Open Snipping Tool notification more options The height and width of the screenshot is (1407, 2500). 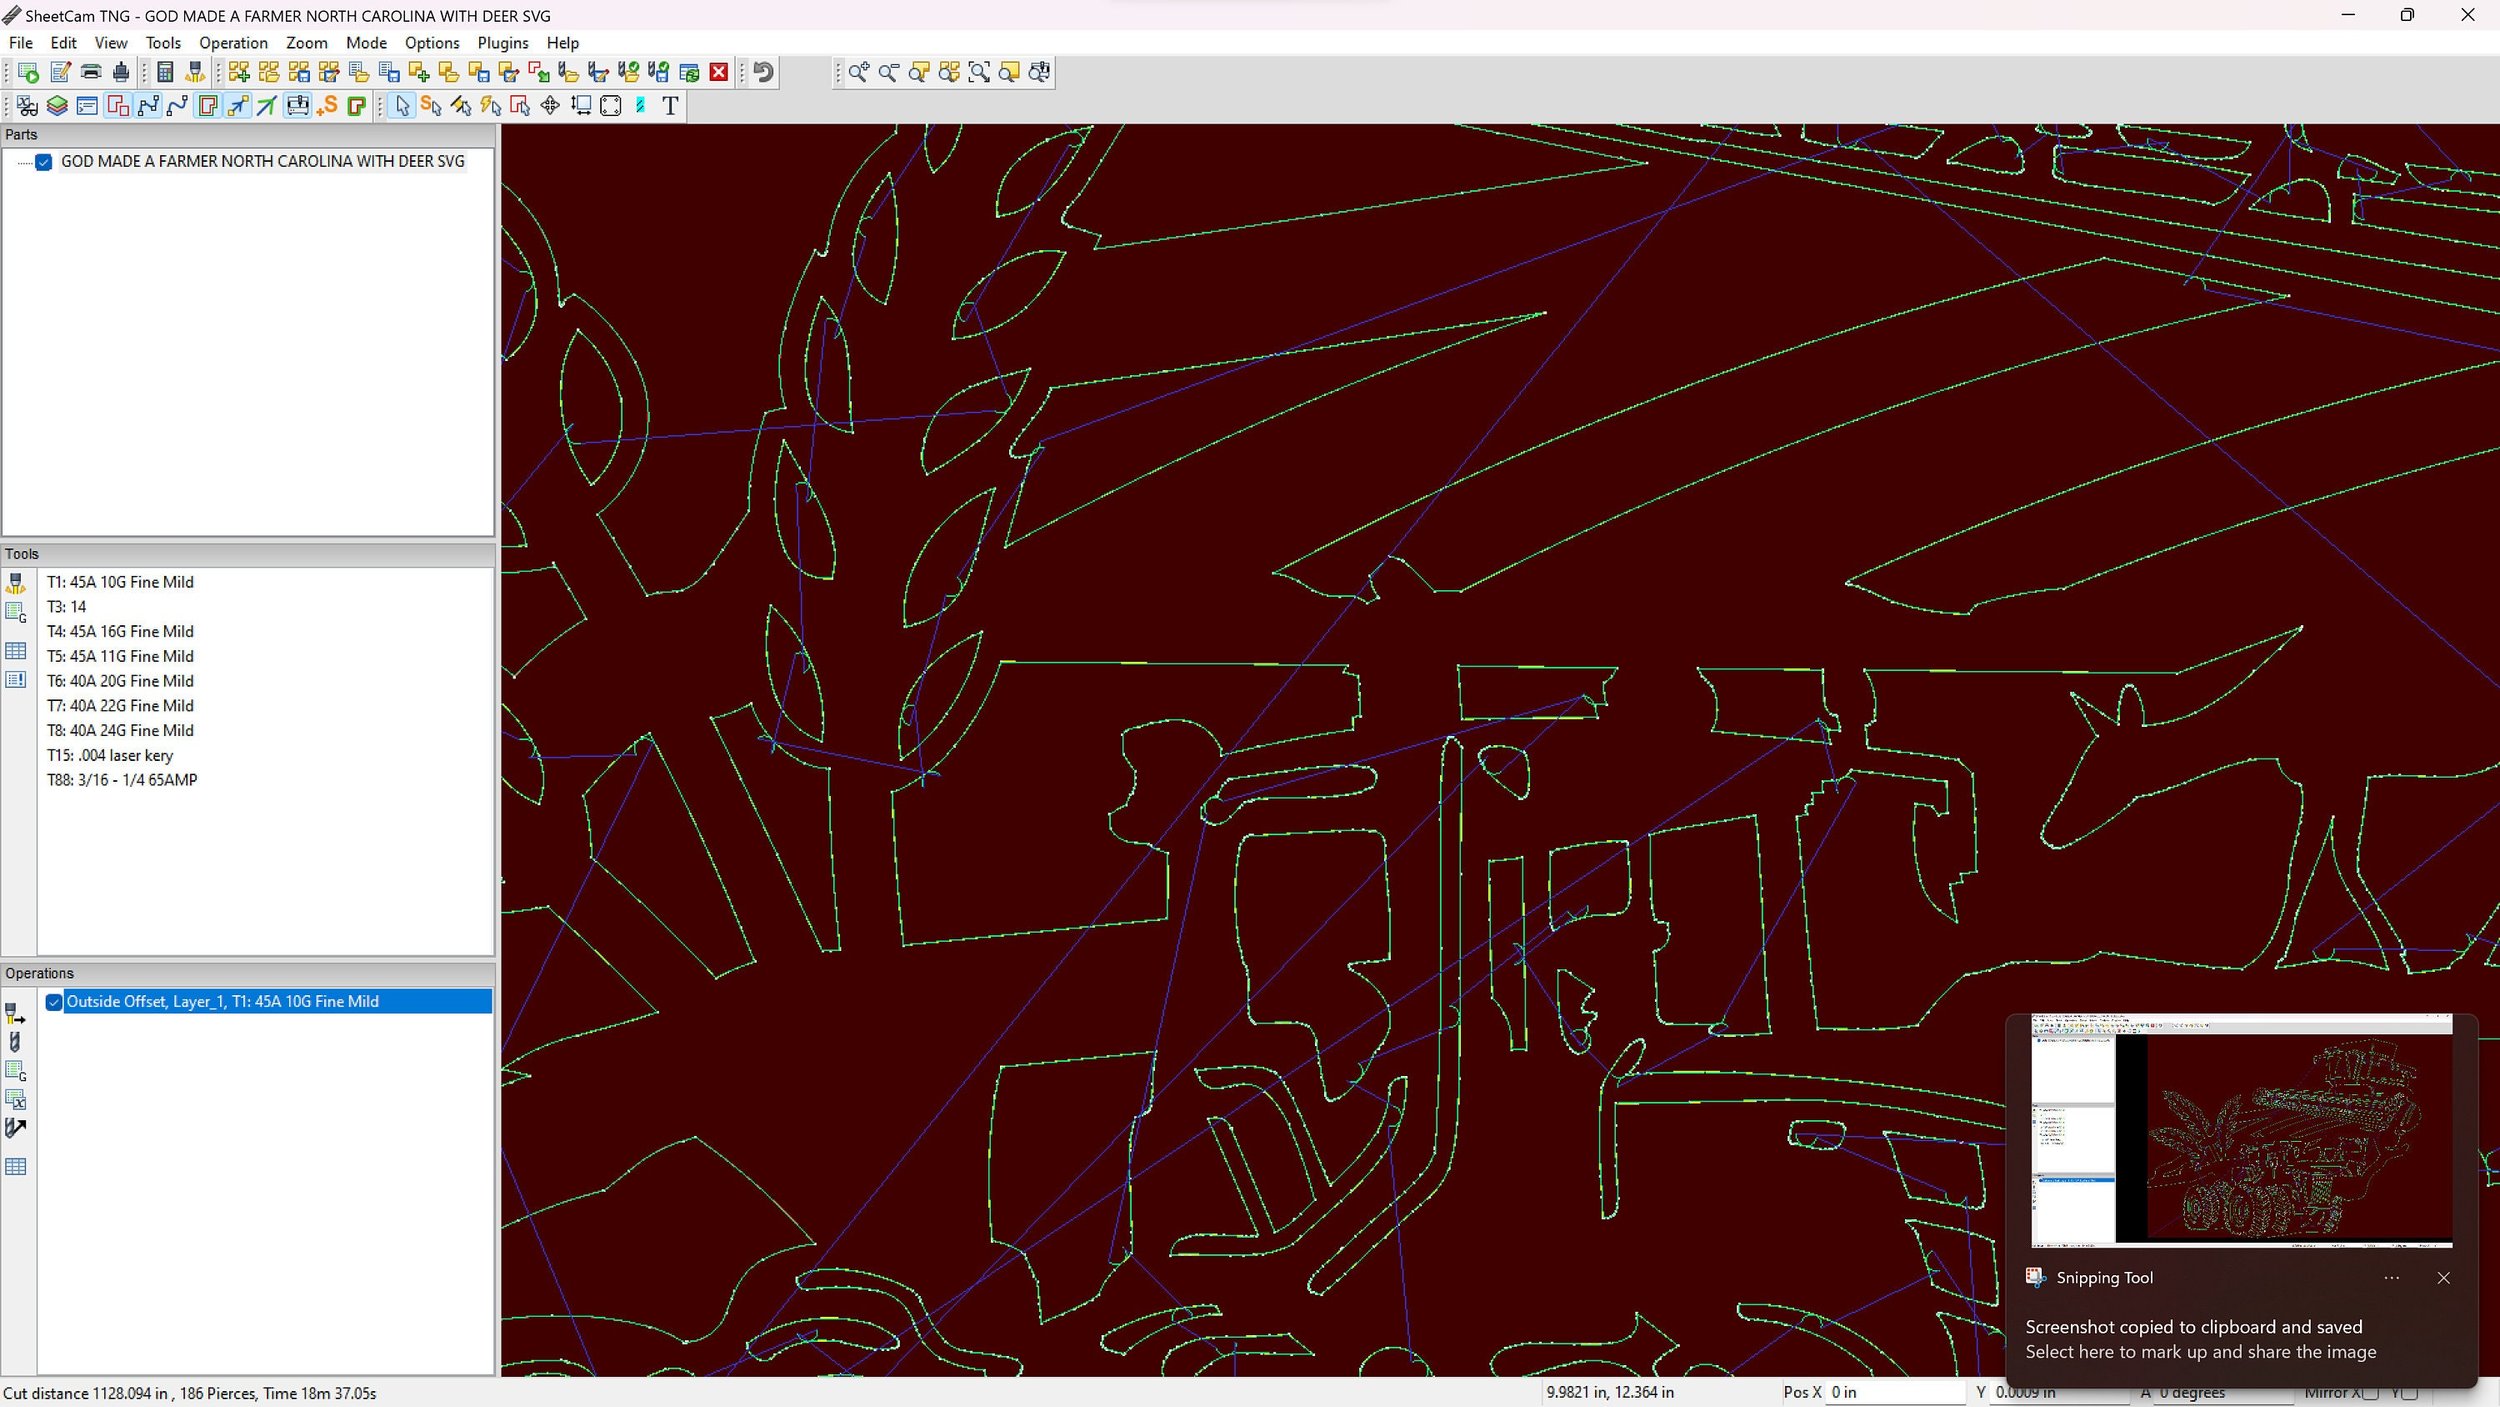click(2391, 1278)
